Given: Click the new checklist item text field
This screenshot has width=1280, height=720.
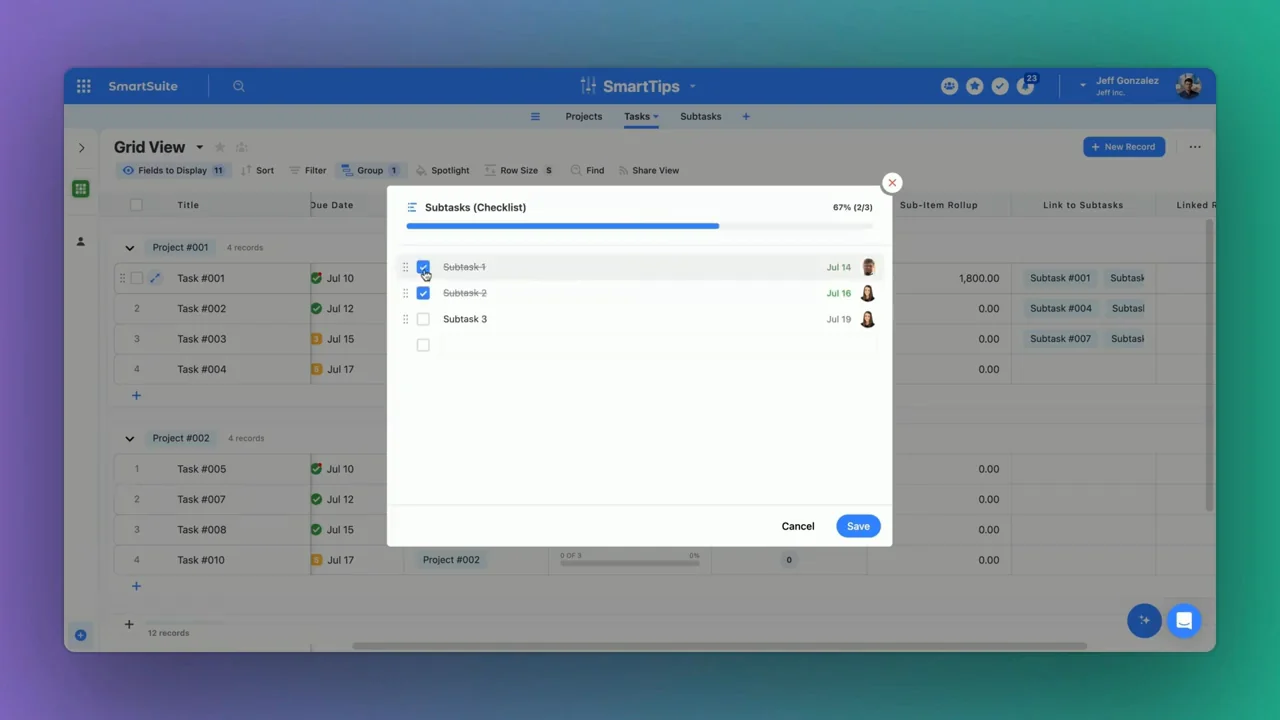Looking at the screenshot, I should click(x=658, y=345).
